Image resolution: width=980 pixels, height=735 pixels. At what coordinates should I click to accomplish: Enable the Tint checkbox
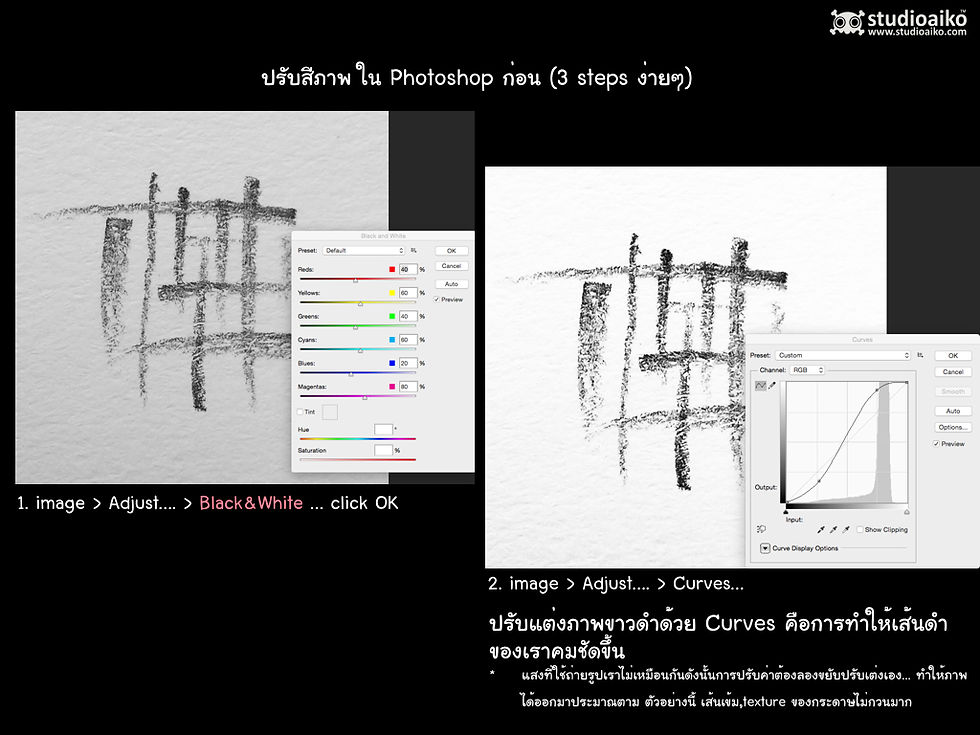[301, 412]
